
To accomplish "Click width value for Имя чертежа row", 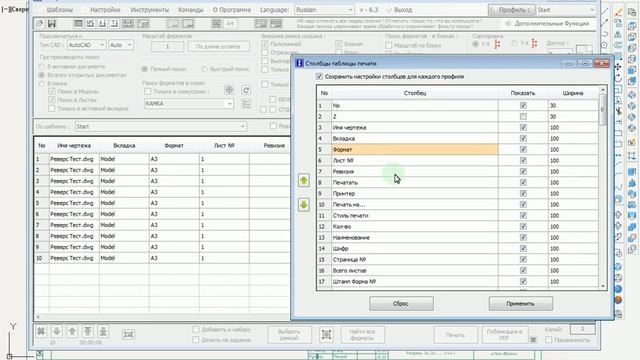I will coord(573,127).
